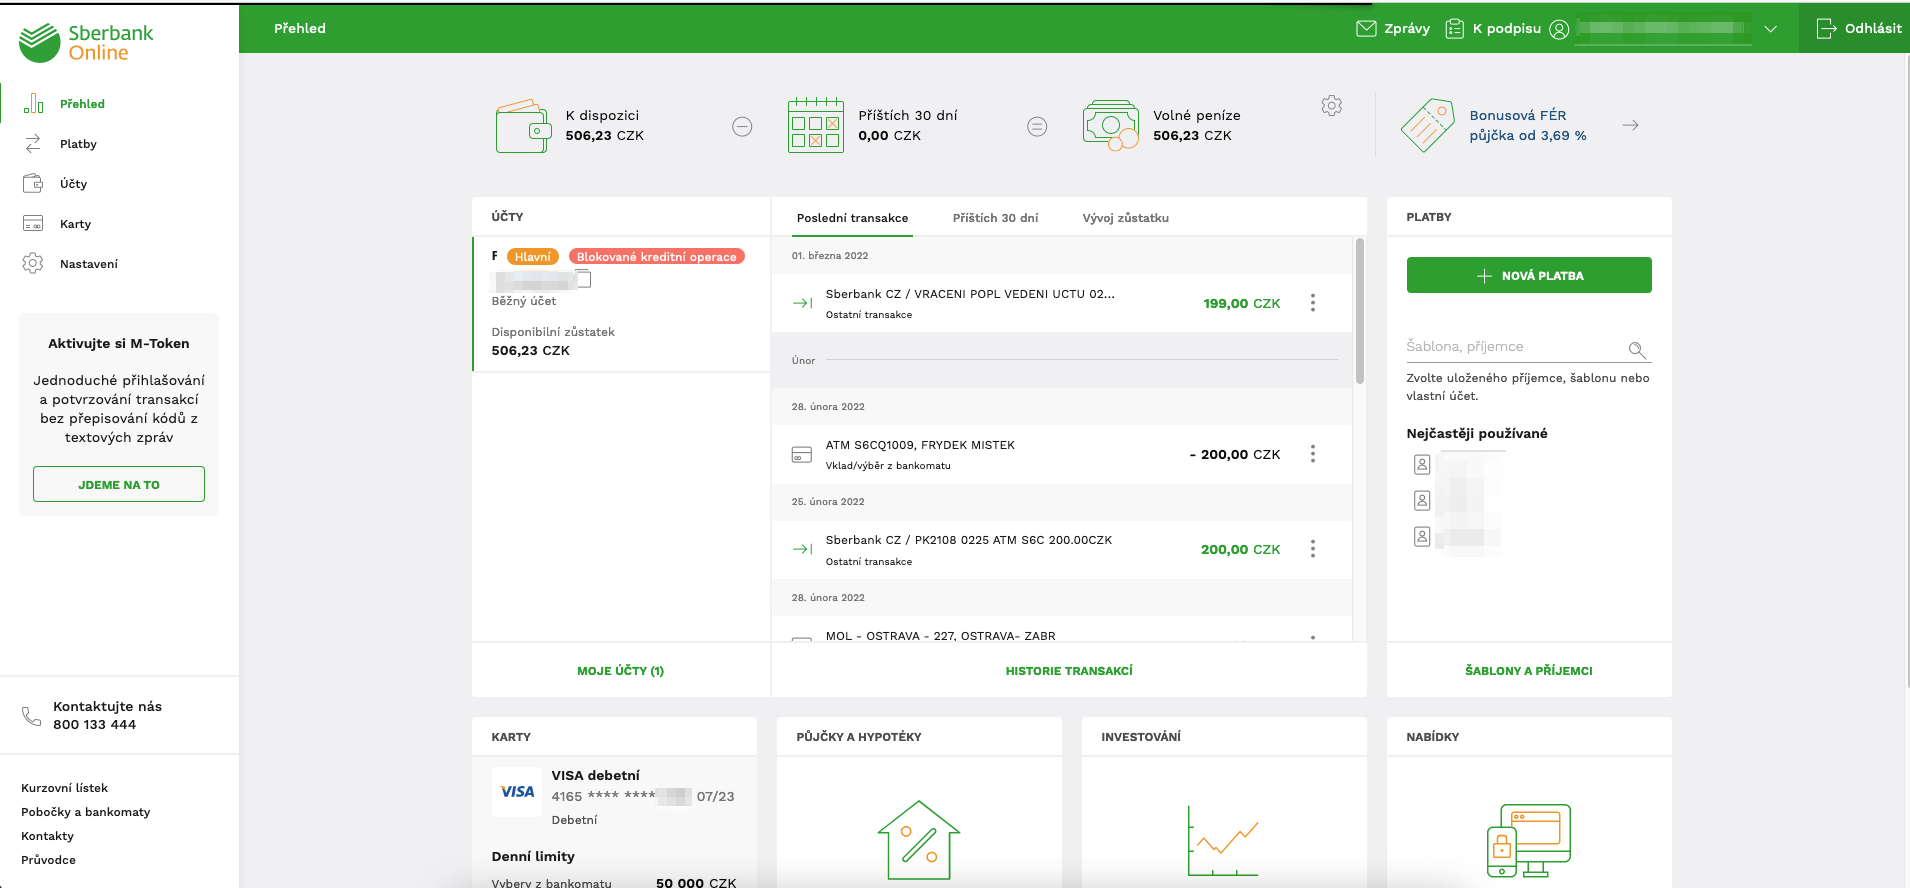Open the Kontakty footer link
This screenshot has width=1910, height=888.
click(47, 836)
